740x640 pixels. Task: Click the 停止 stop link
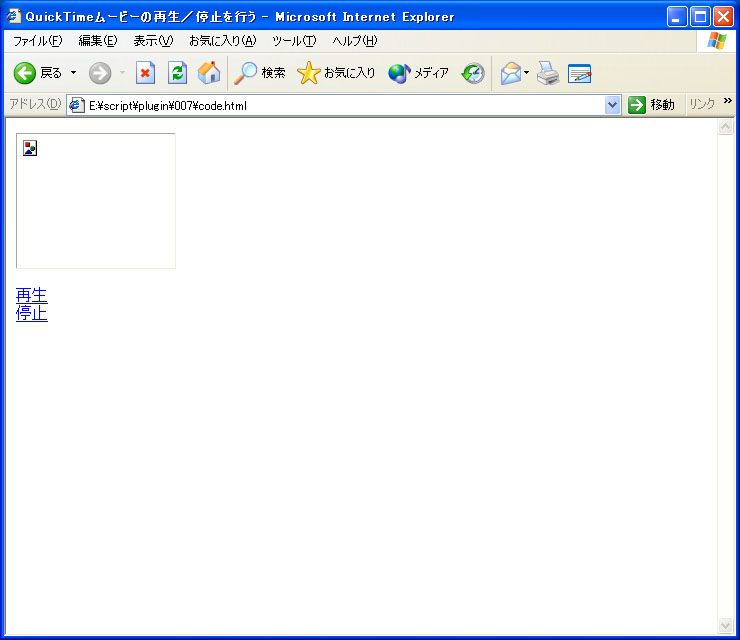pos(32,313)
